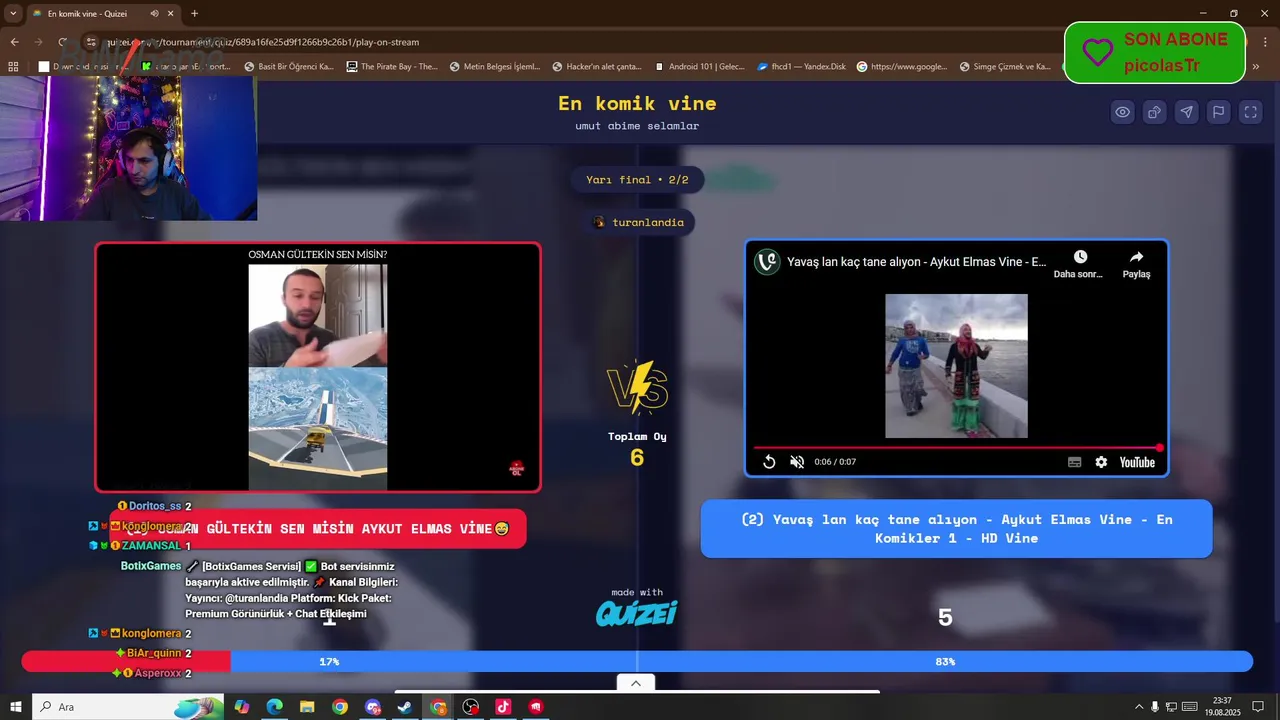The image size is (1280, 720).
Task: Vote for option (2) Yavaş lan kaç tane alıyon
Action: (956, 529)
